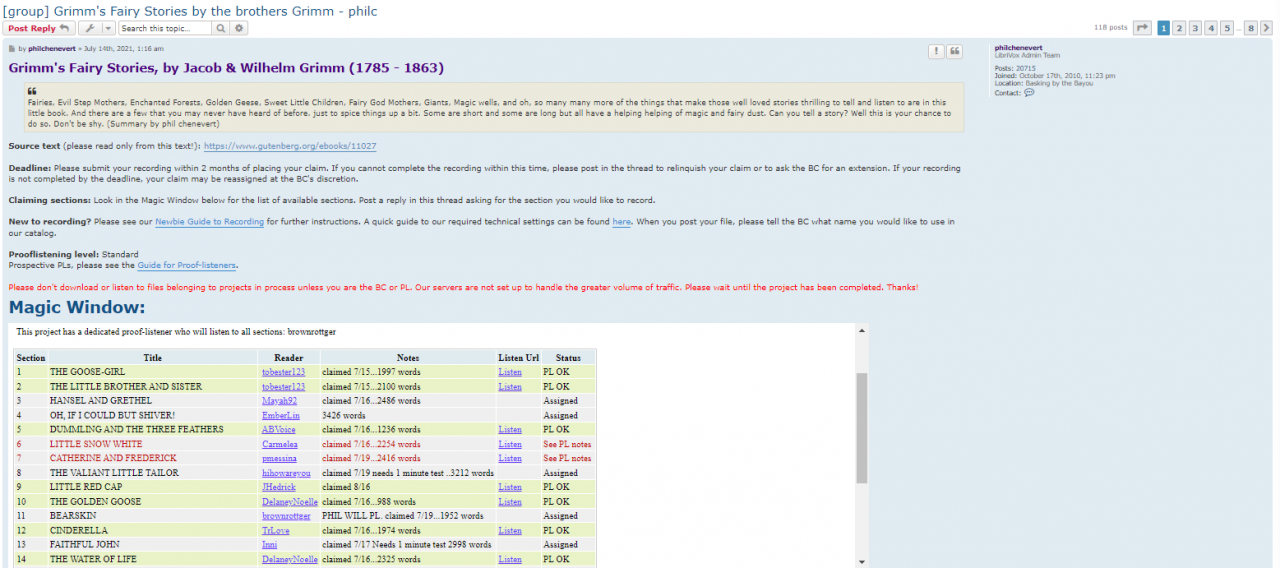Select current page 1 button
The height and width of the screenshot is (568, 1280).
point(1164,28)
